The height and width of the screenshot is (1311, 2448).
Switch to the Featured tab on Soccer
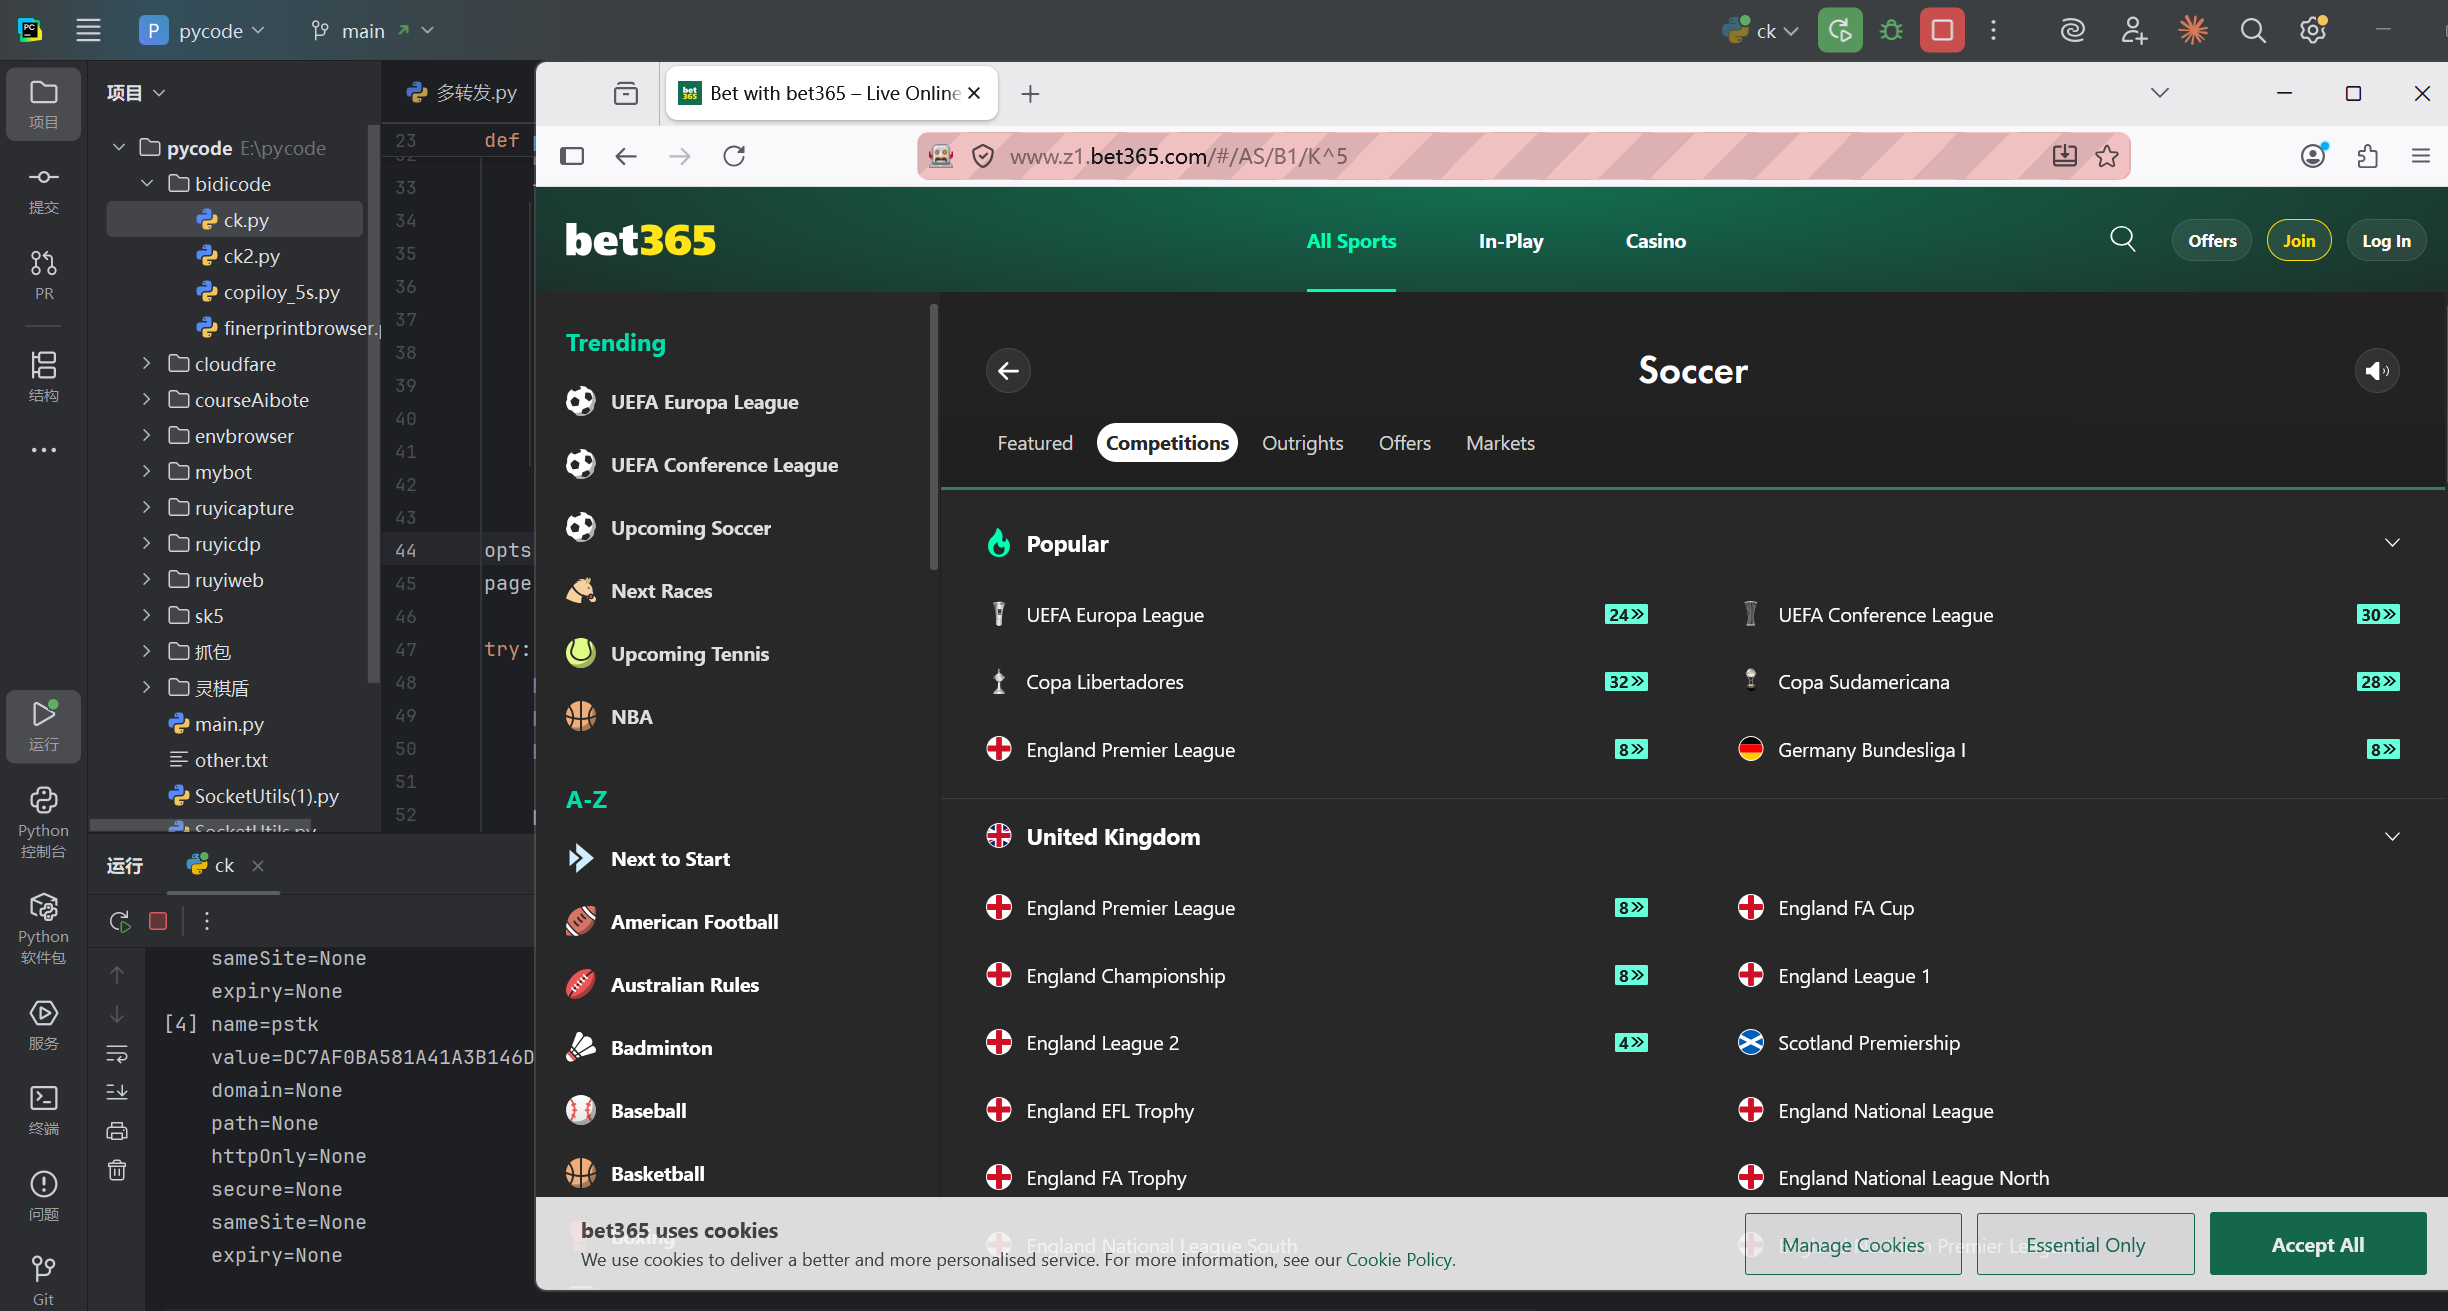pos(1034,443)
